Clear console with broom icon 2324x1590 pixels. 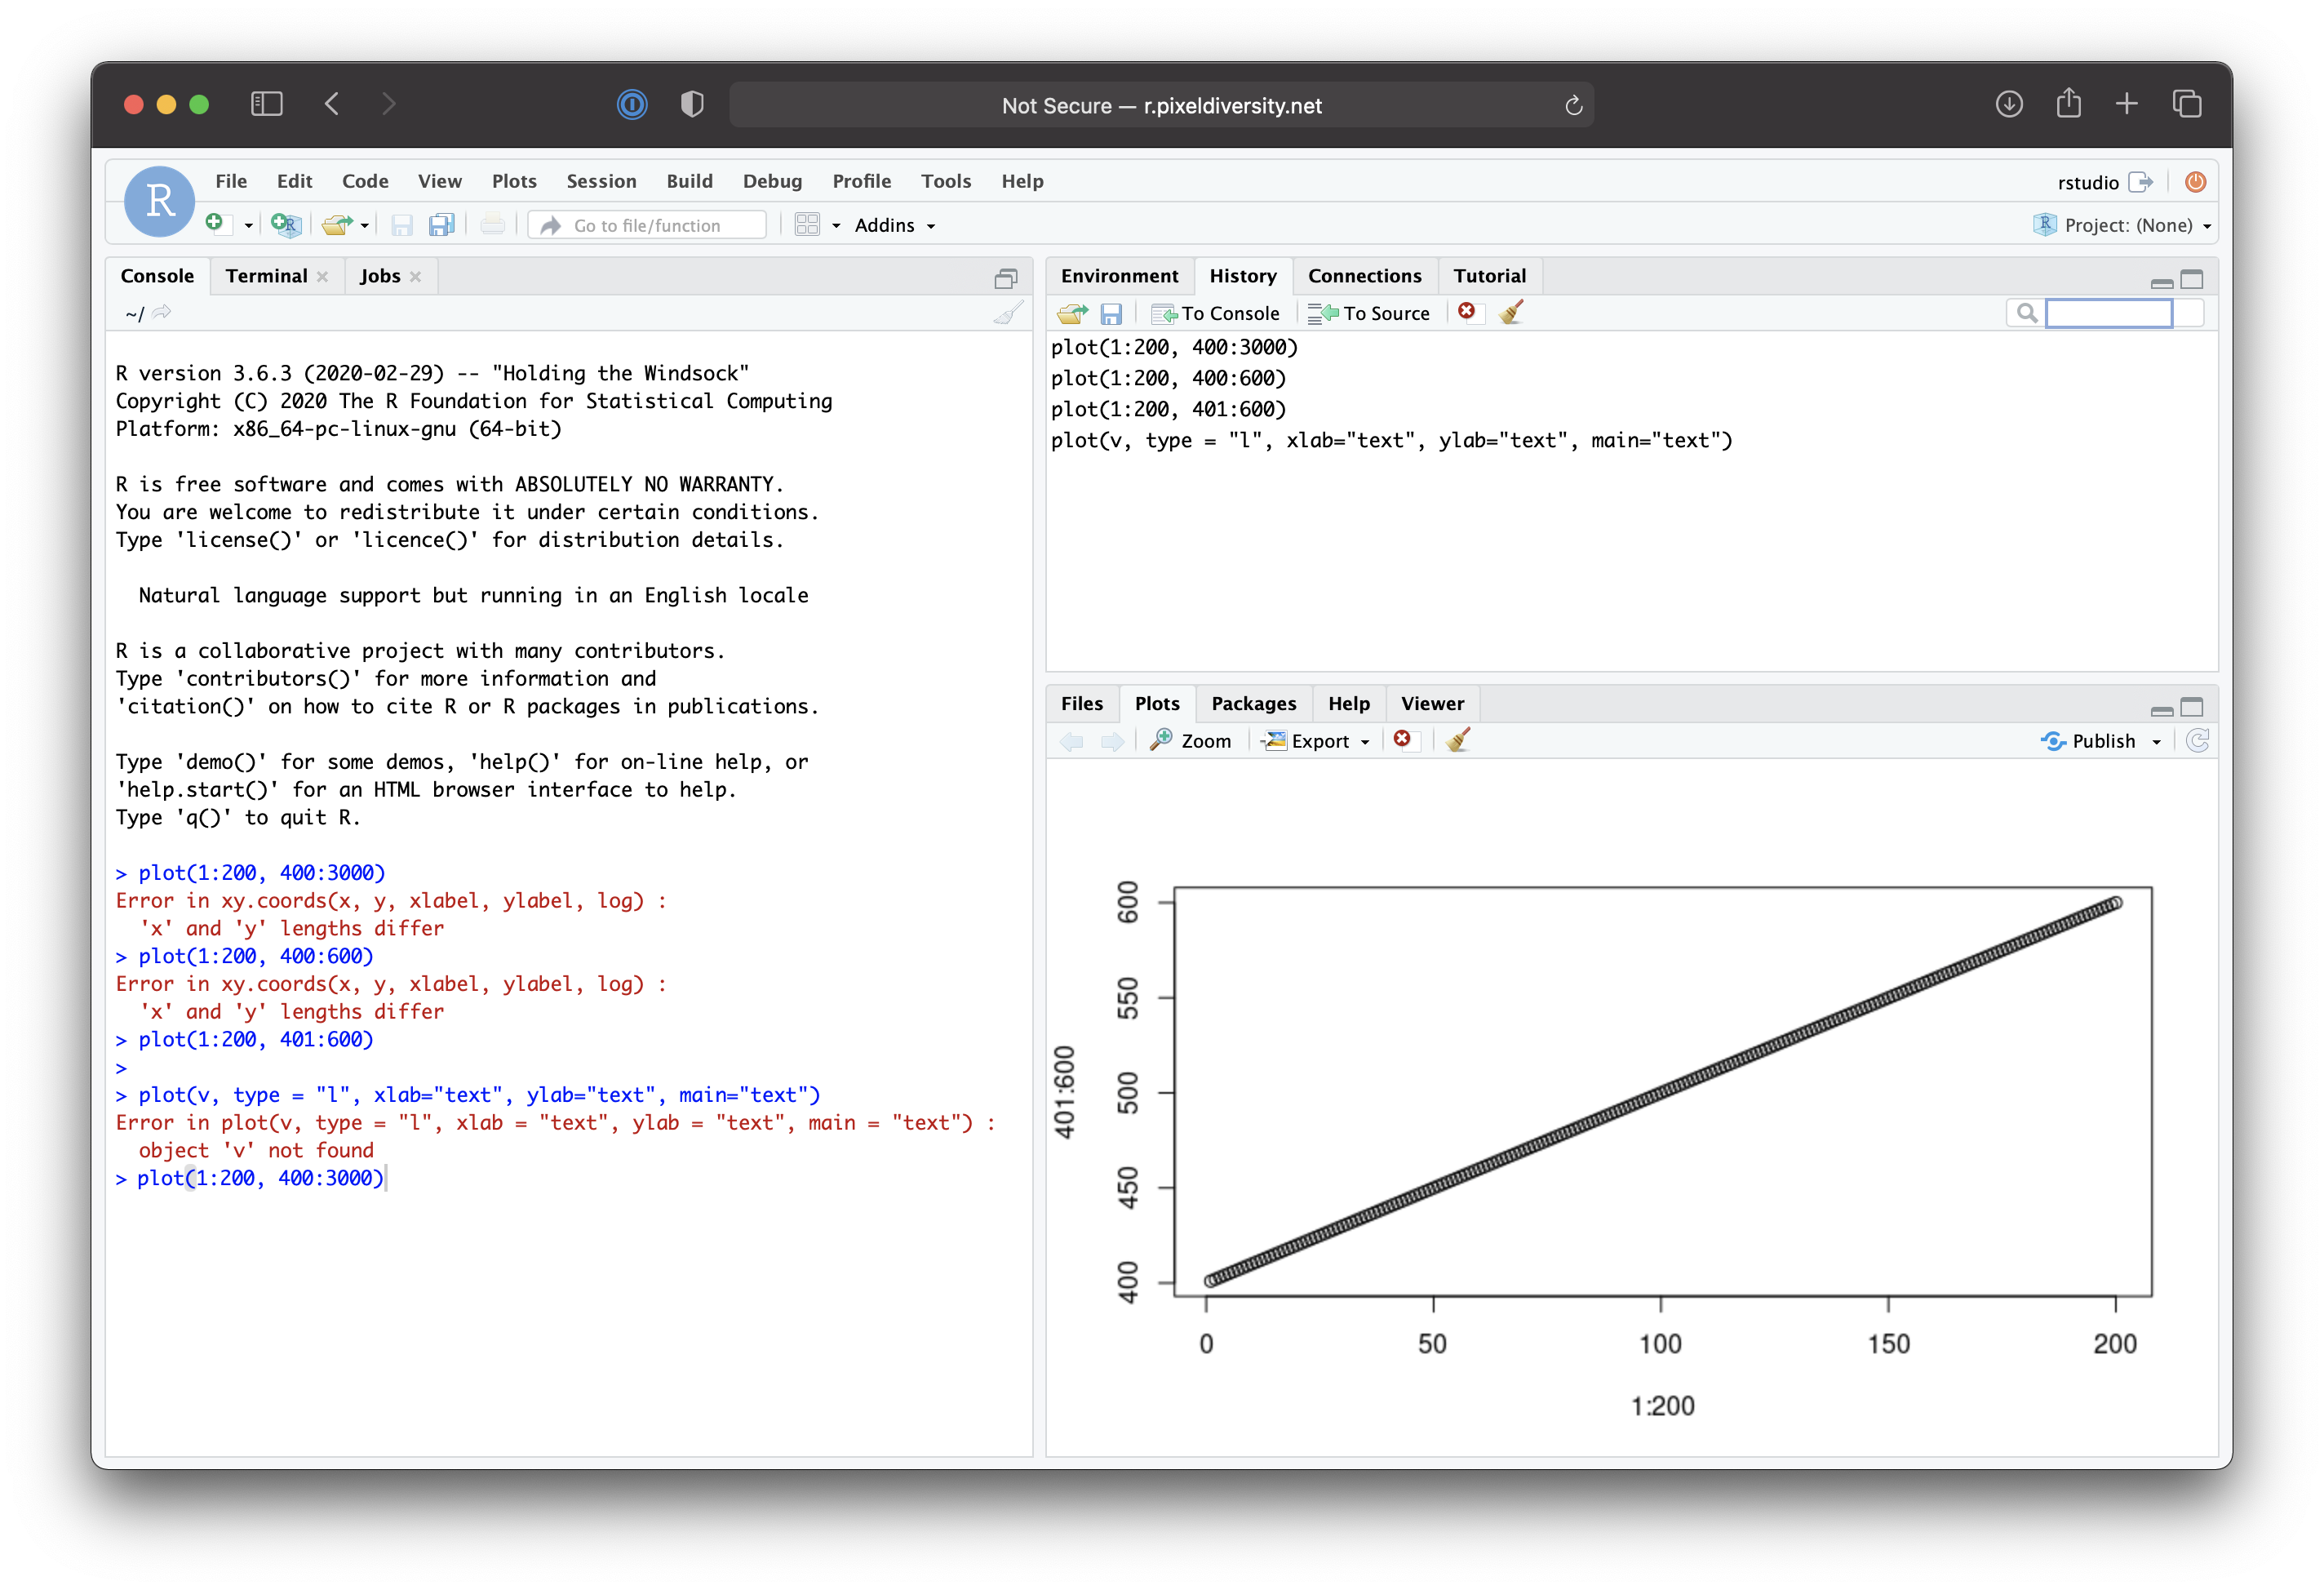coord(1008,314)
